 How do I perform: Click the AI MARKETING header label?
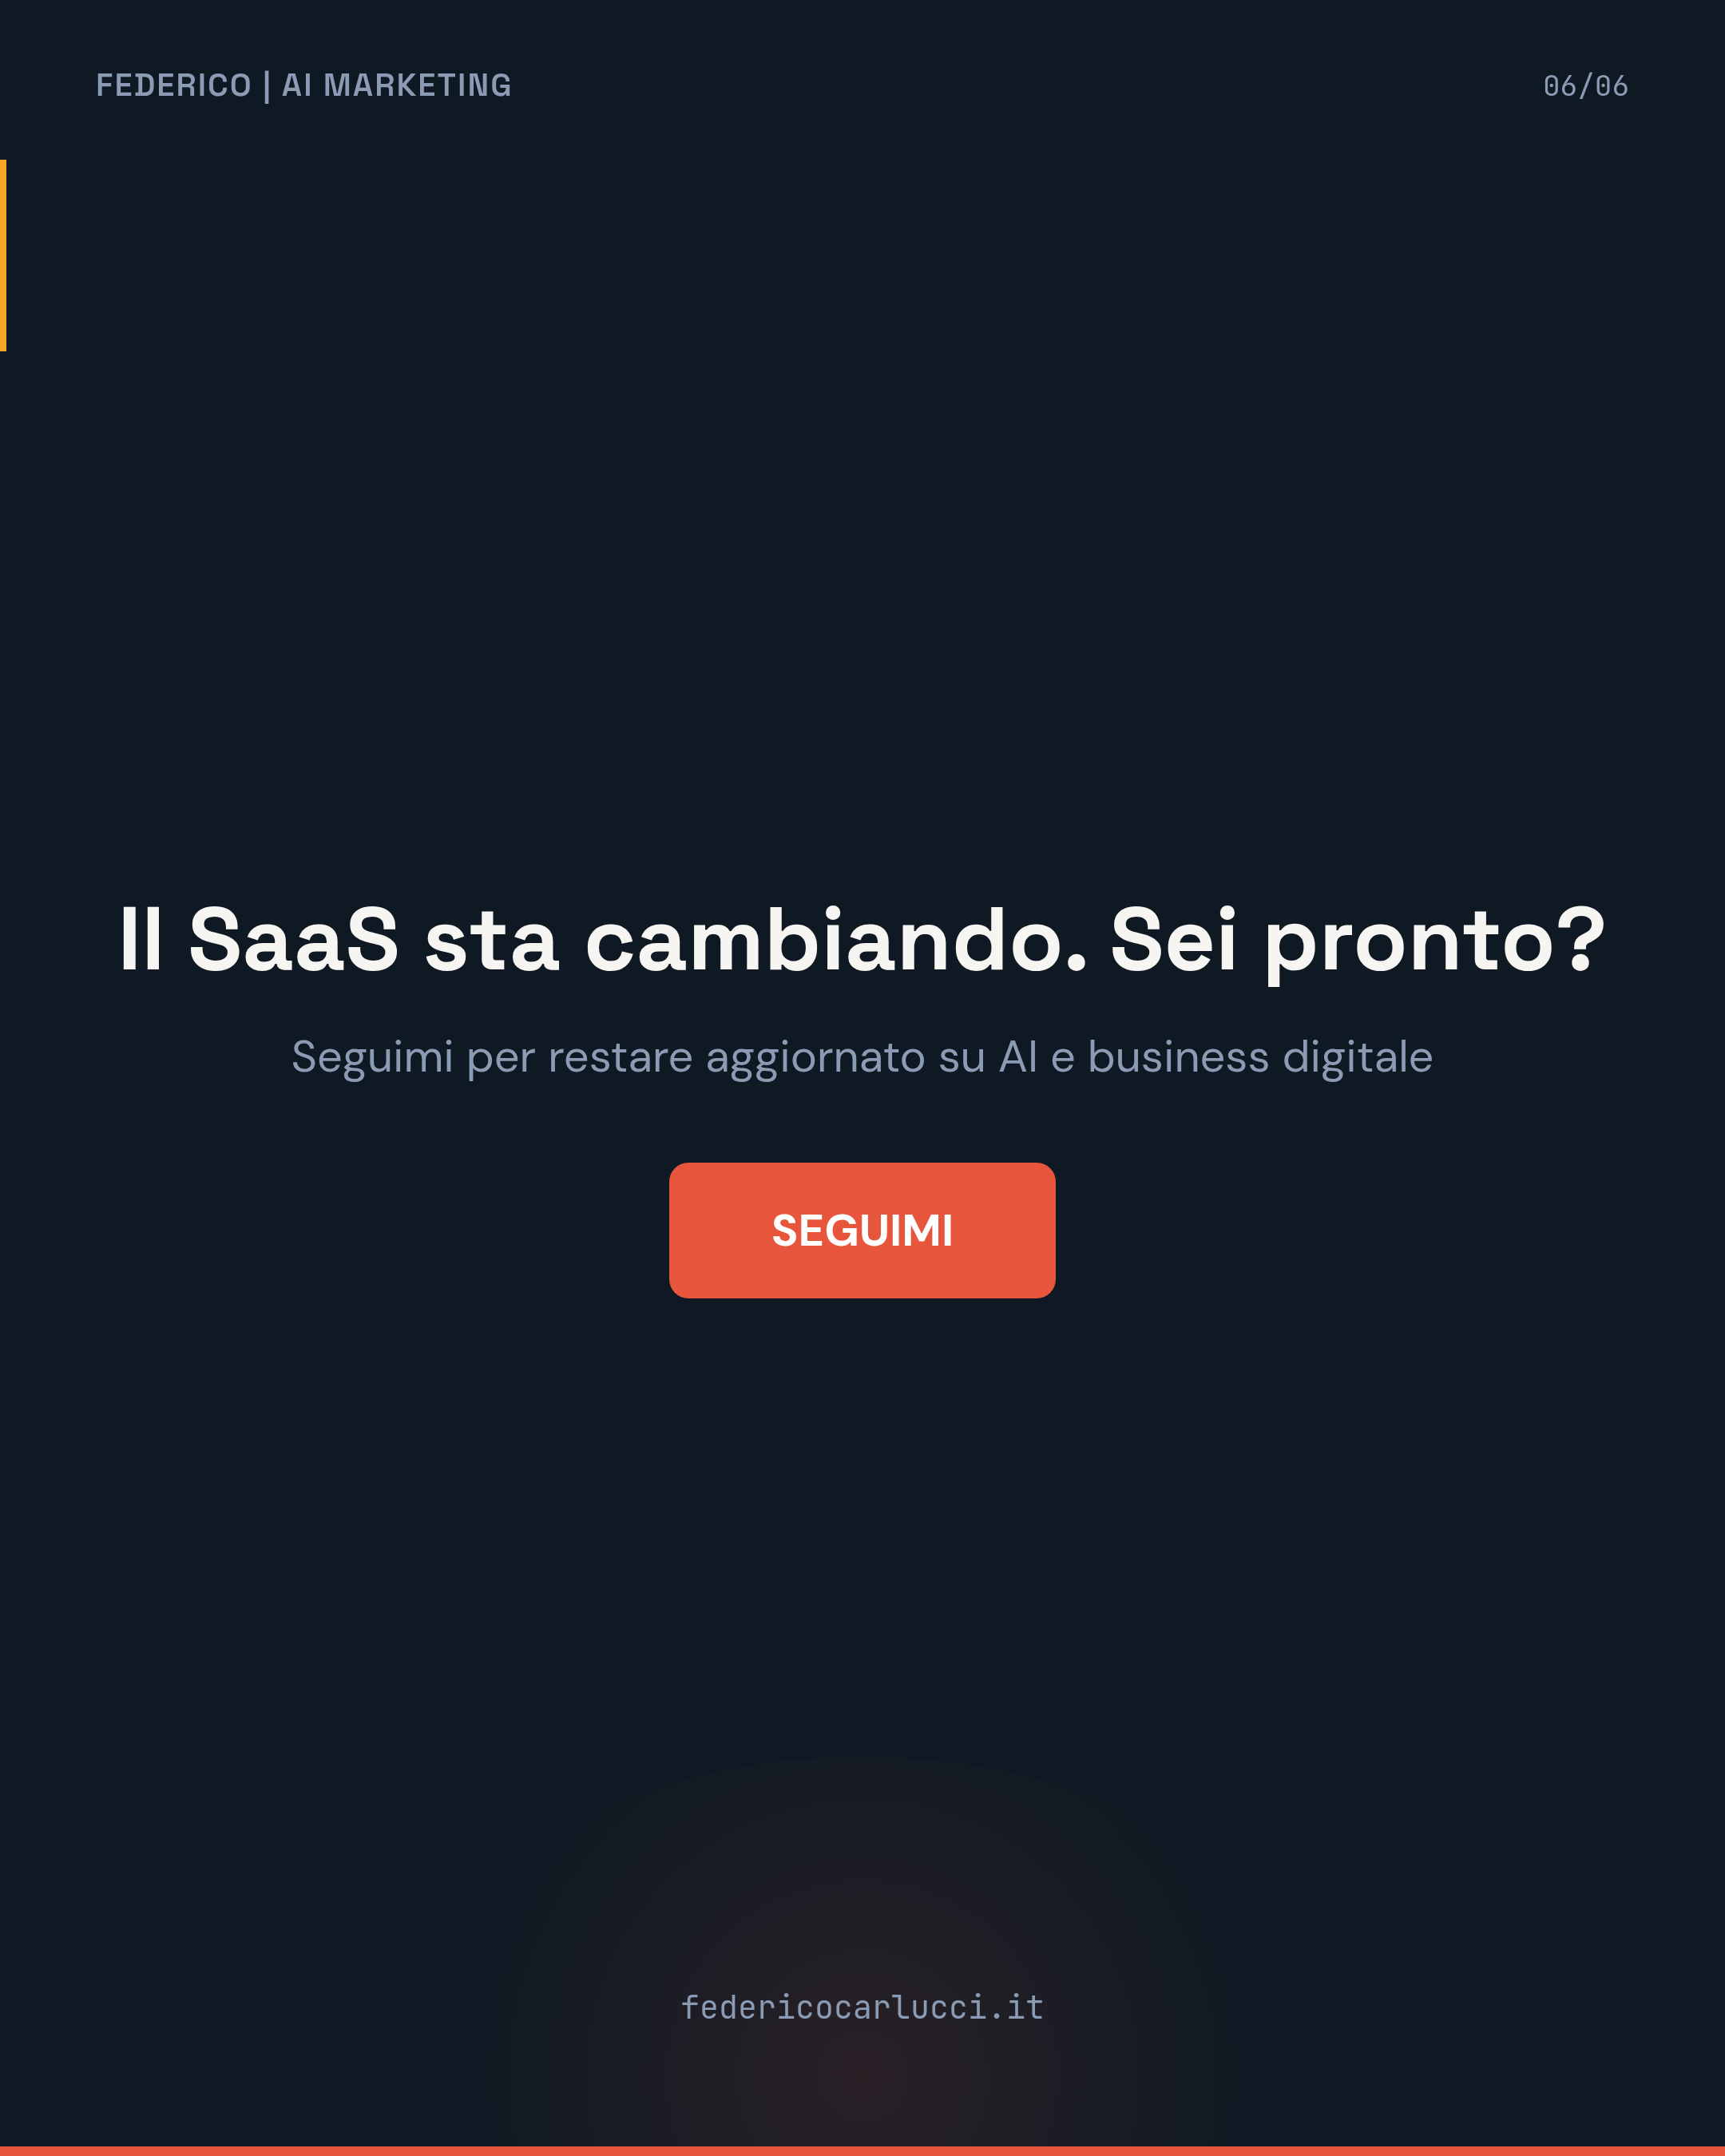(x=396, y=86)
